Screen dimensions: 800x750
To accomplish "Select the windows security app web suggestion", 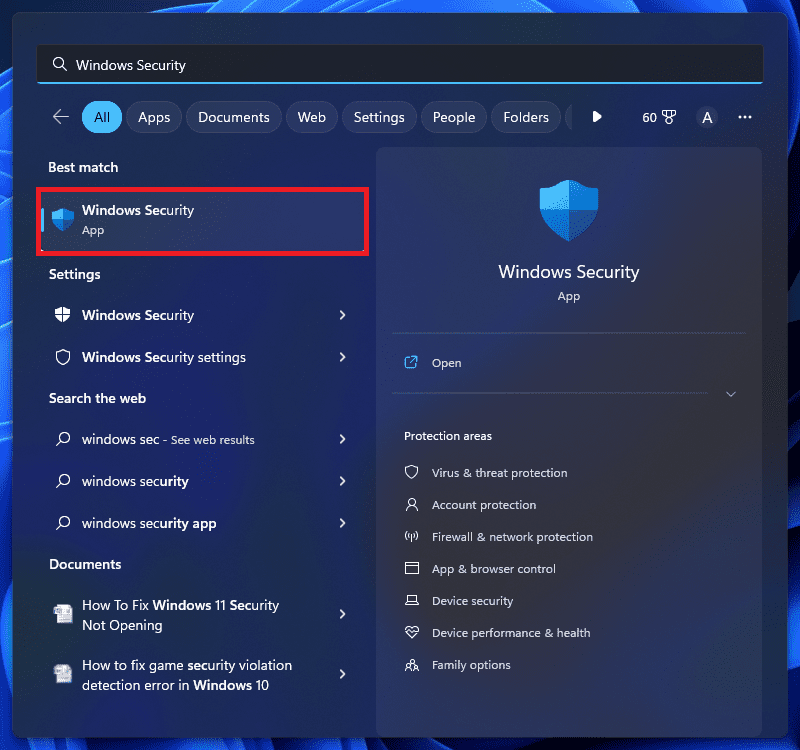I will point(203,523).
